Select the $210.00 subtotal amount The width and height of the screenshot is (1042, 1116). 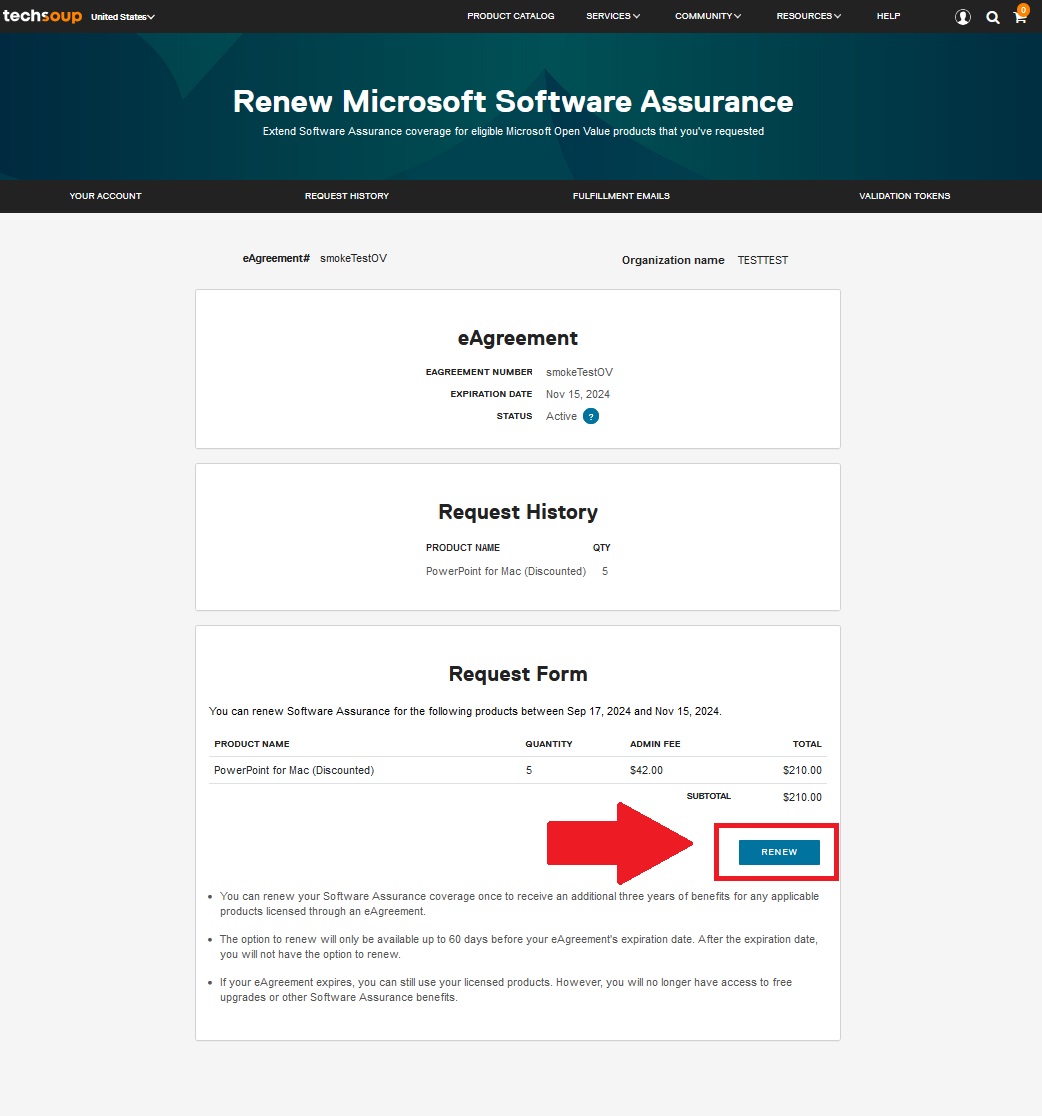coord(802,797)
